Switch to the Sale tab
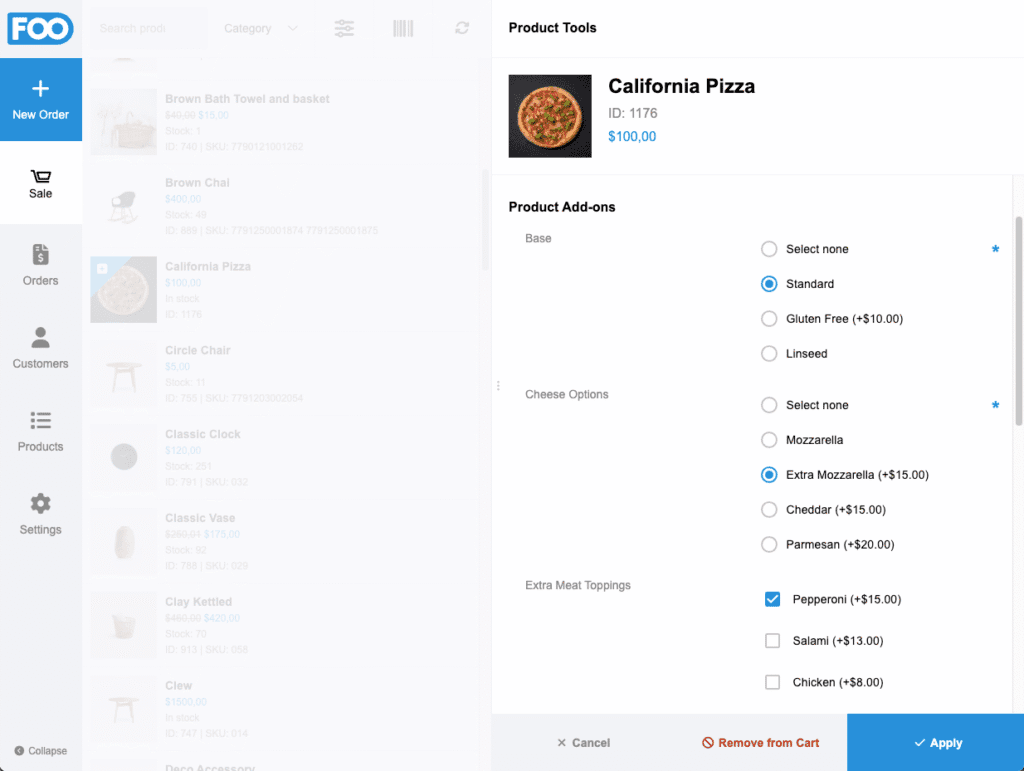The image size is (1024, 771). [x=40, y=182]
